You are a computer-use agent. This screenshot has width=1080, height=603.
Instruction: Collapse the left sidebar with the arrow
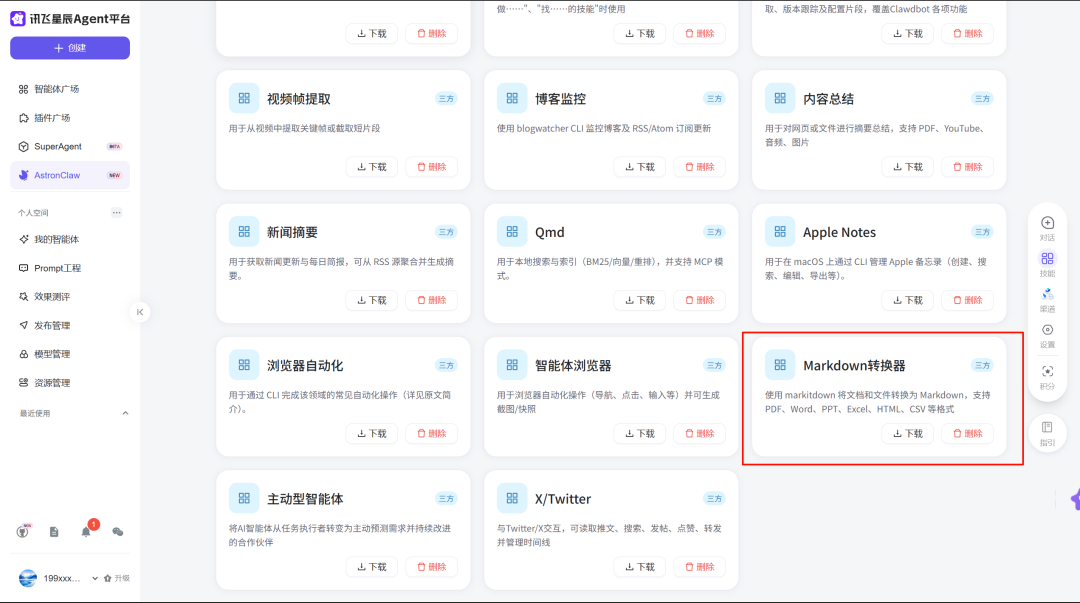click(140, 312)
